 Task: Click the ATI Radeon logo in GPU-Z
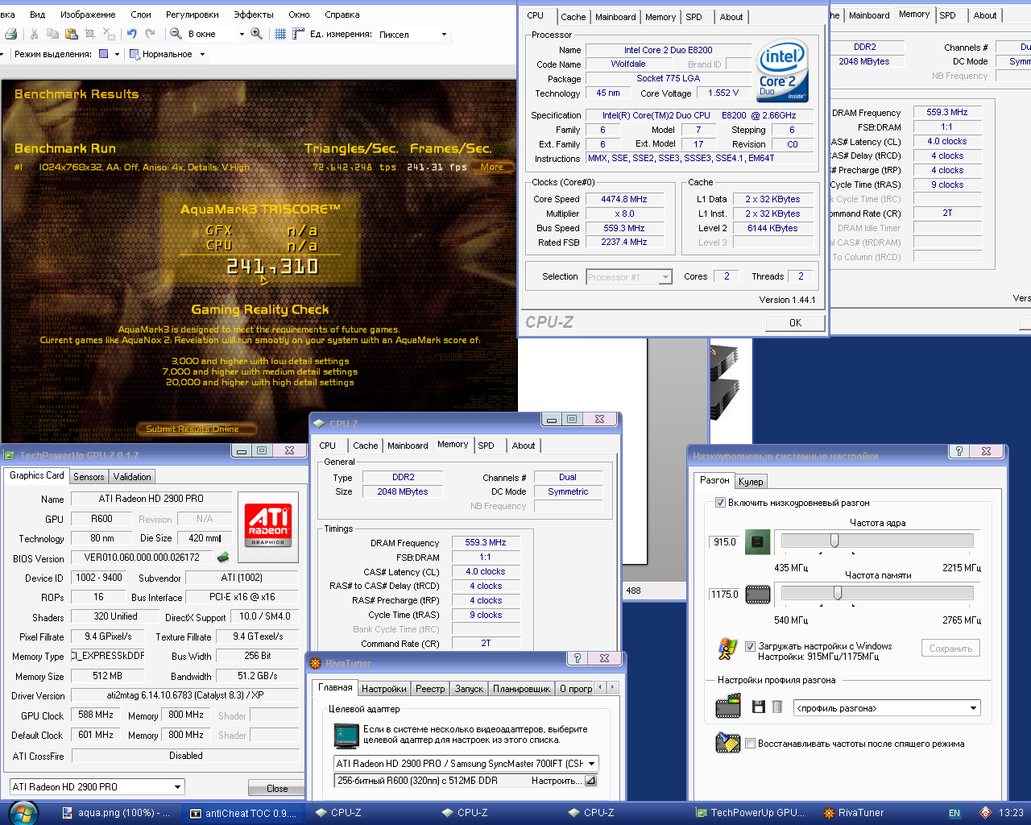point(268,526)
